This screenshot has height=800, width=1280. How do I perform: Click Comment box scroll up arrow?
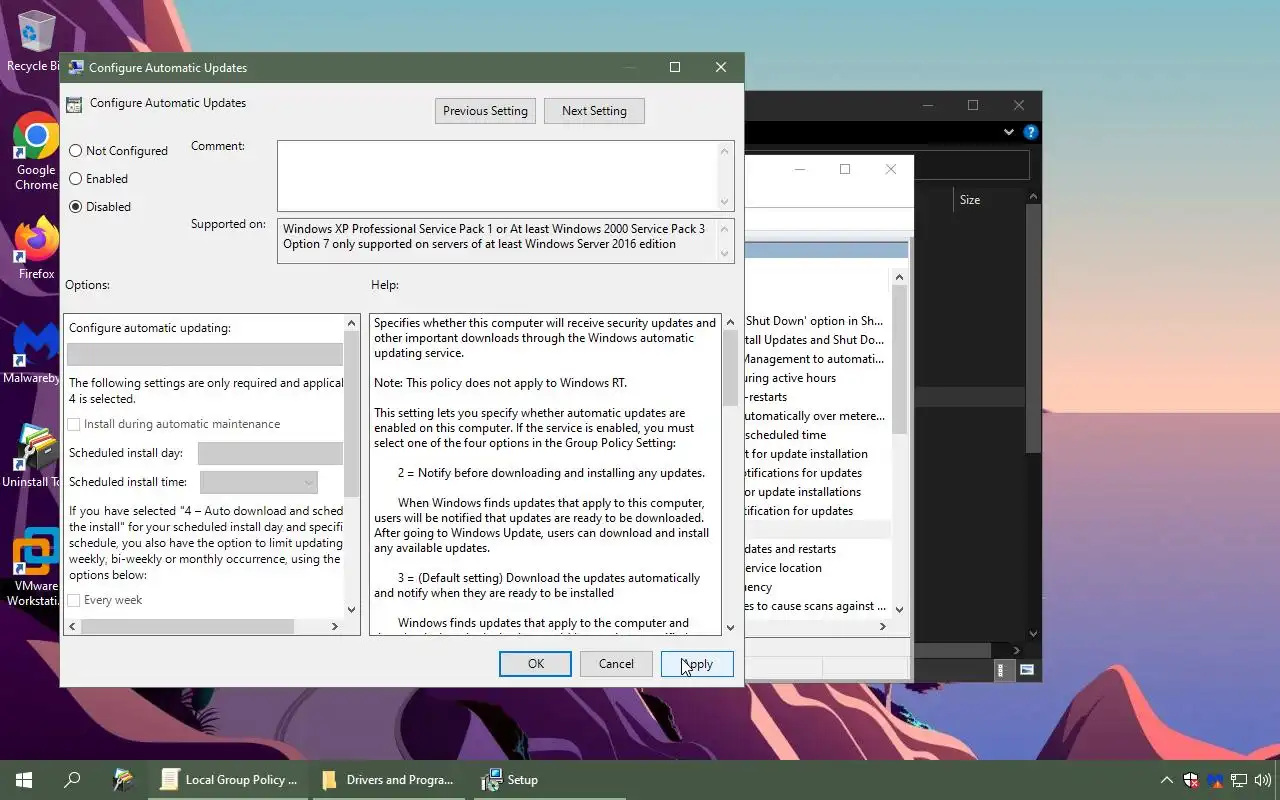pos(725,151)
